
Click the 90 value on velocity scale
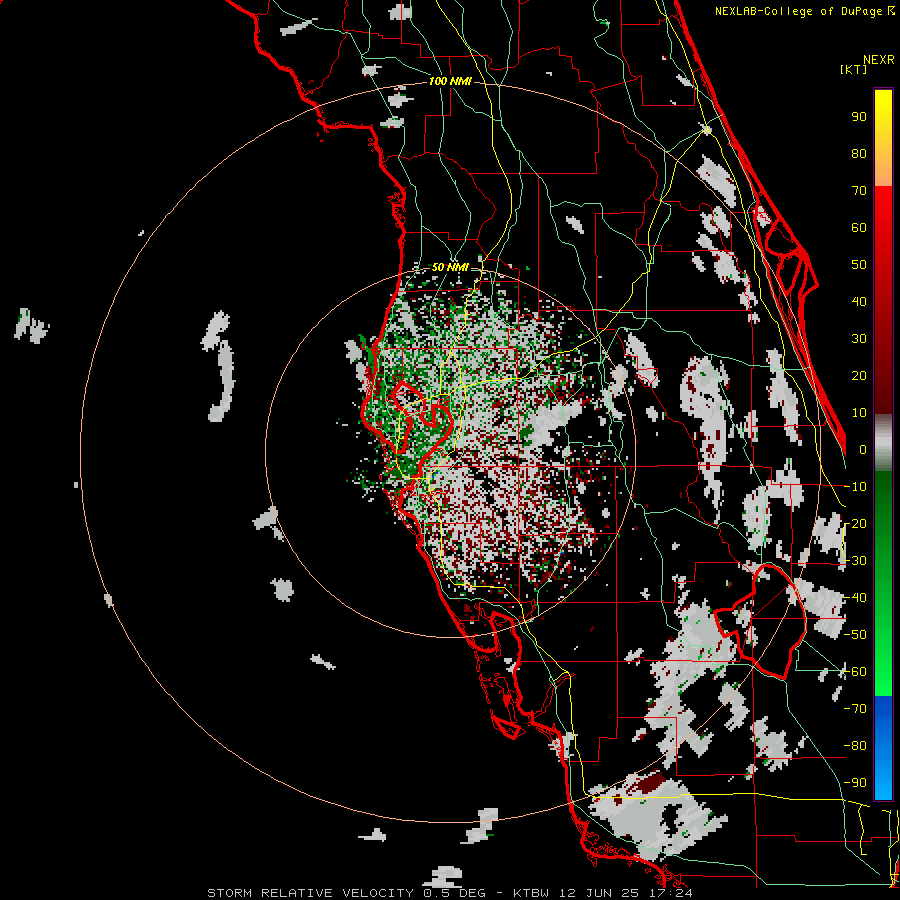[x=859, y=117]
